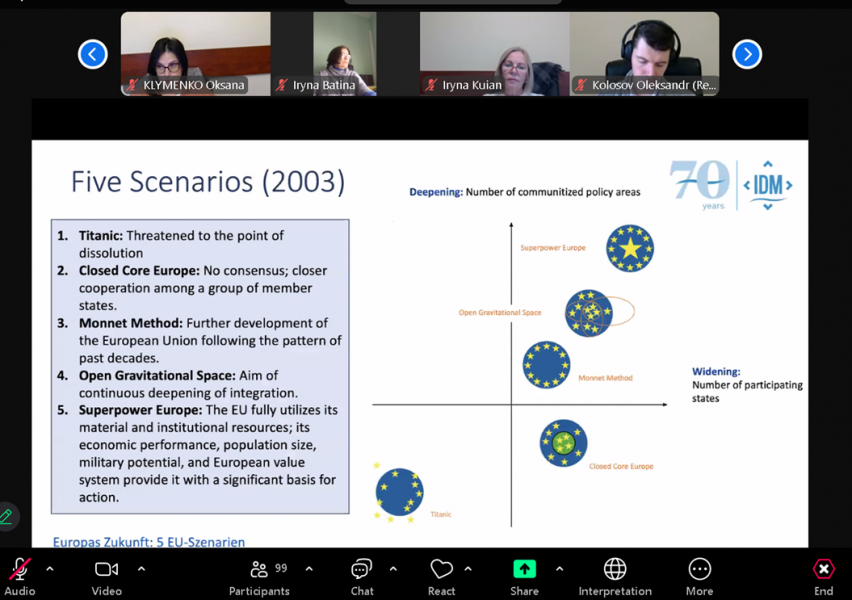The height and width of the screenshot is (600, 852).
Task: Expand the Participants options caret
Action: point(309,569)
